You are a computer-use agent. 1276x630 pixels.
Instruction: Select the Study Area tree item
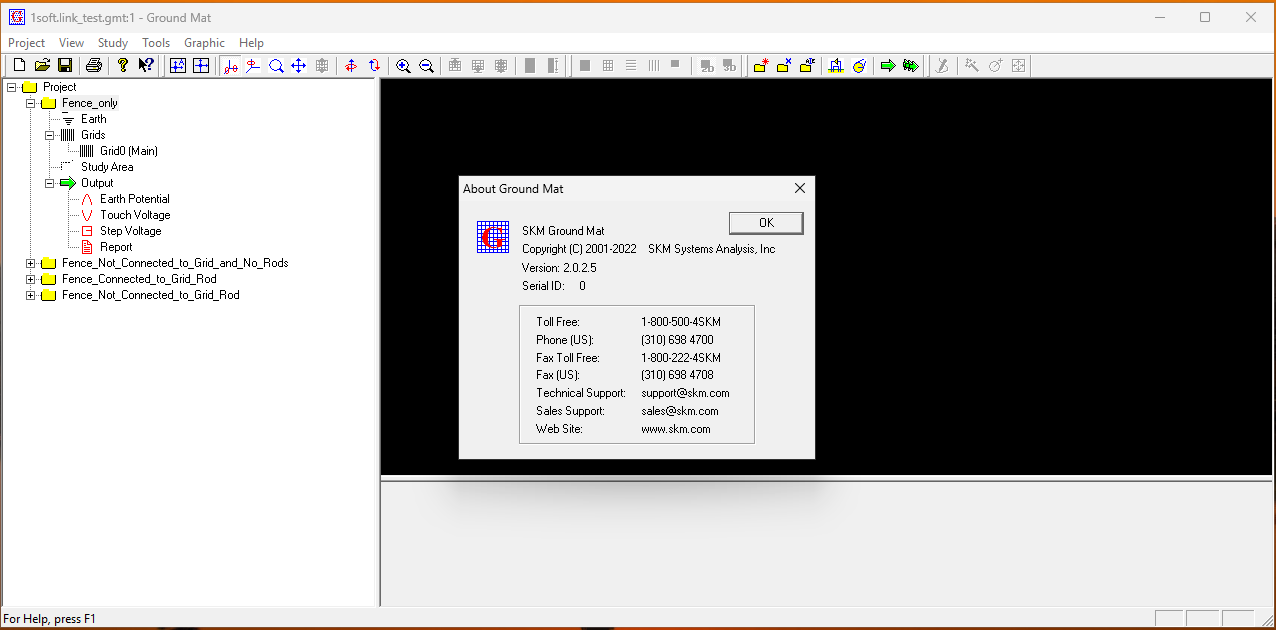tap(107, 167)
